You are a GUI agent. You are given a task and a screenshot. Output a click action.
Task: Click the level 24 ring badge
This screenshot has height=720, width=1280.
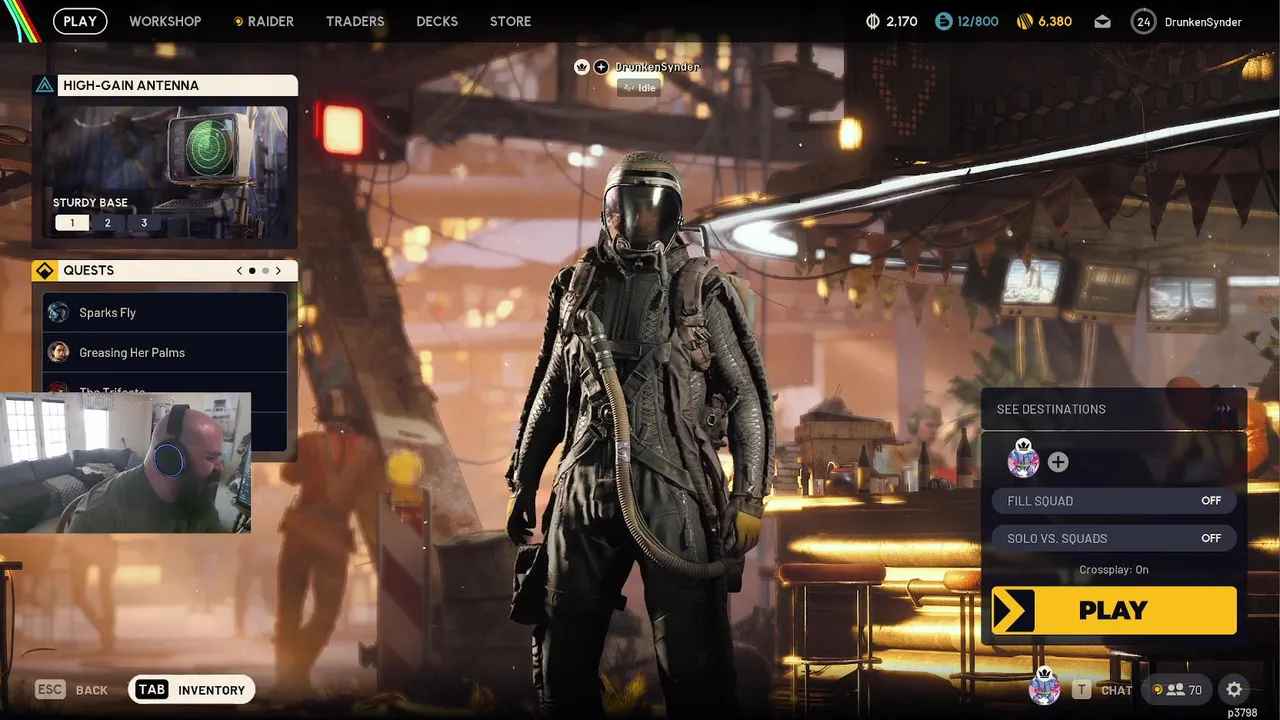point(1144,21)
